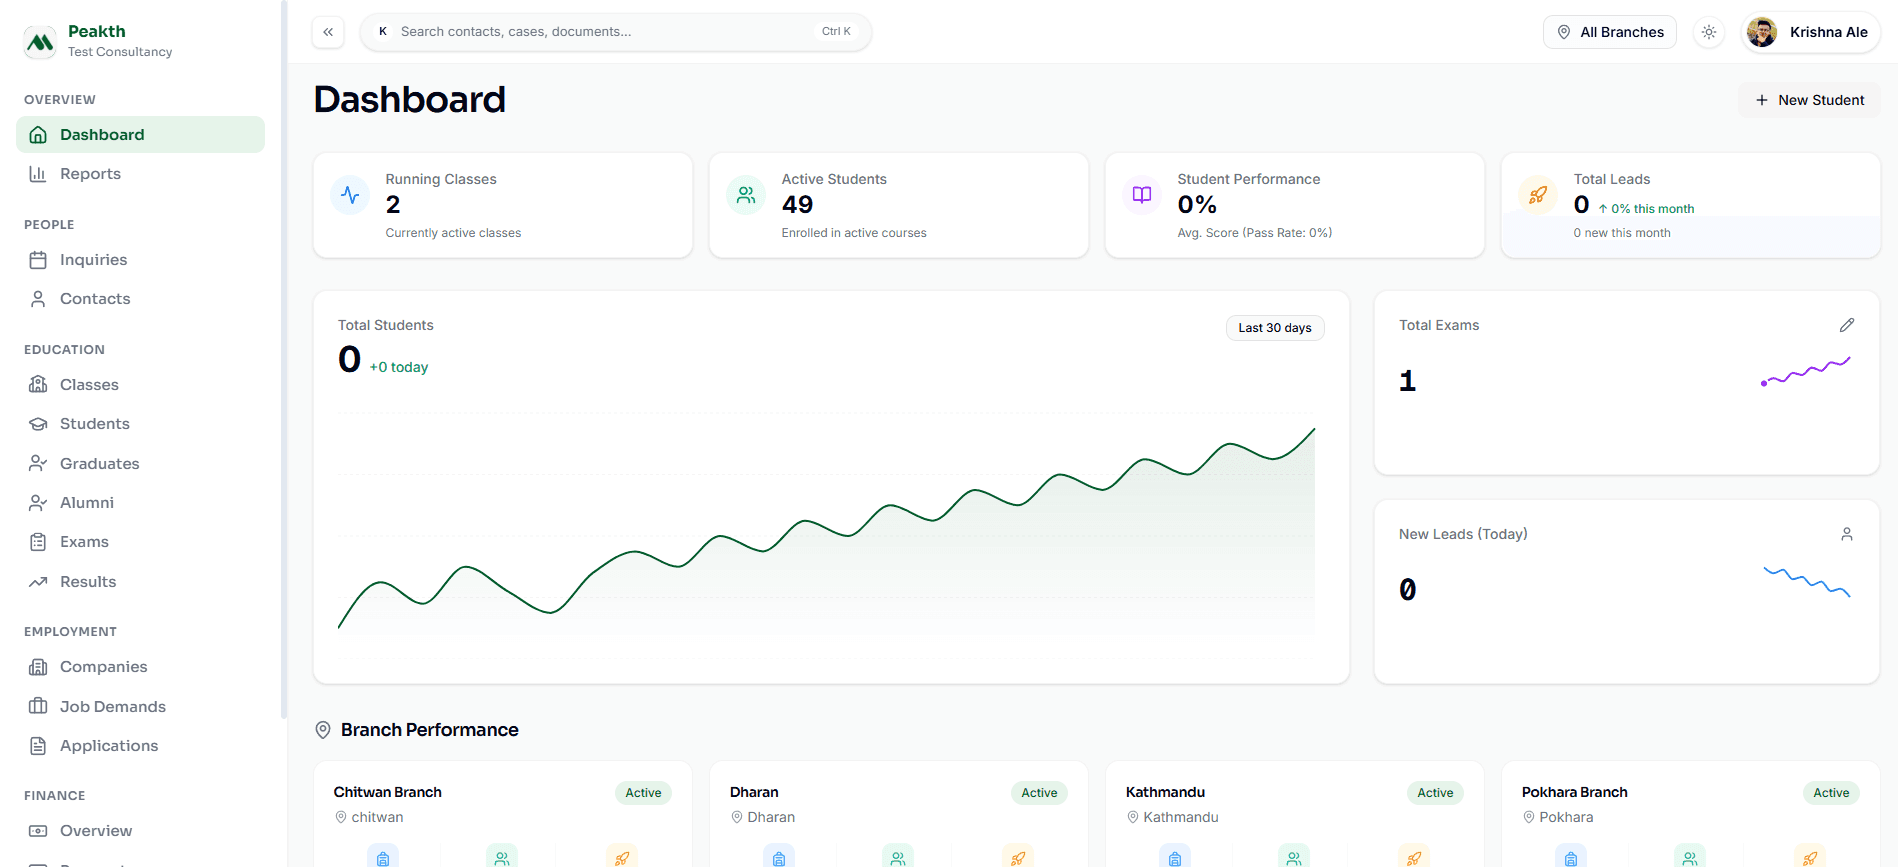The image size is (1898, 867).
Task: Click the 49 Active Students value
Action: click(x=797, y=205)
